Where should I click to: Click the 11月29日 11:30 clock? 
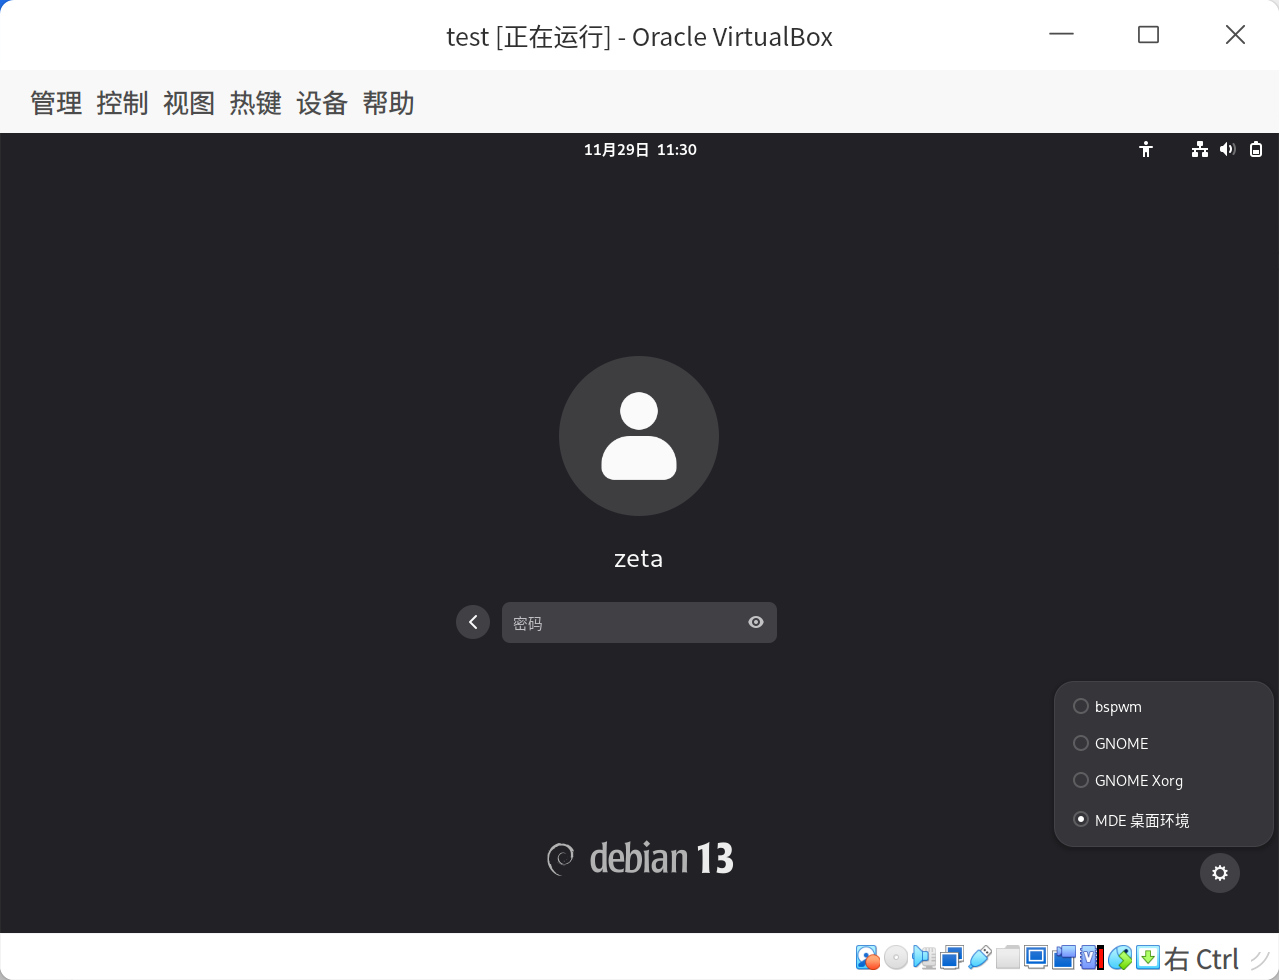point(640,150)
